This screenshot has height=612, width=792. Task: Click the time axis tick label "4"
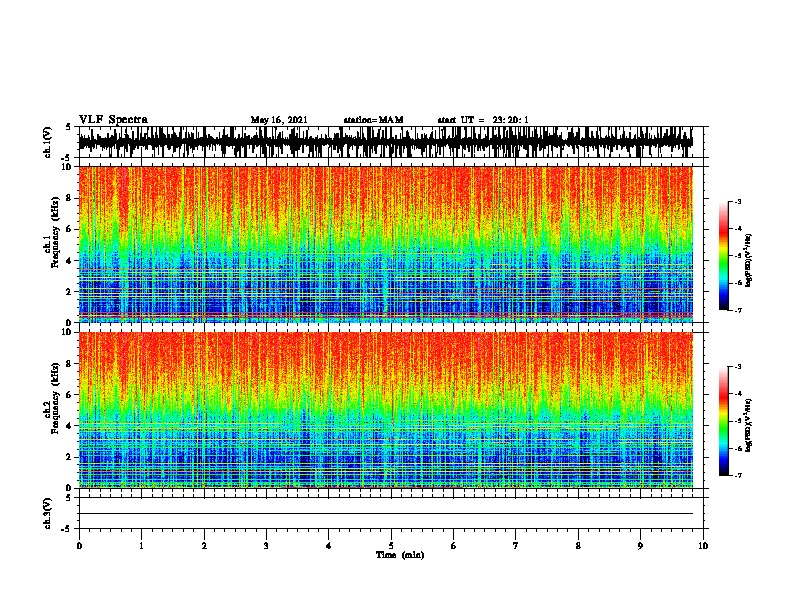329,546
